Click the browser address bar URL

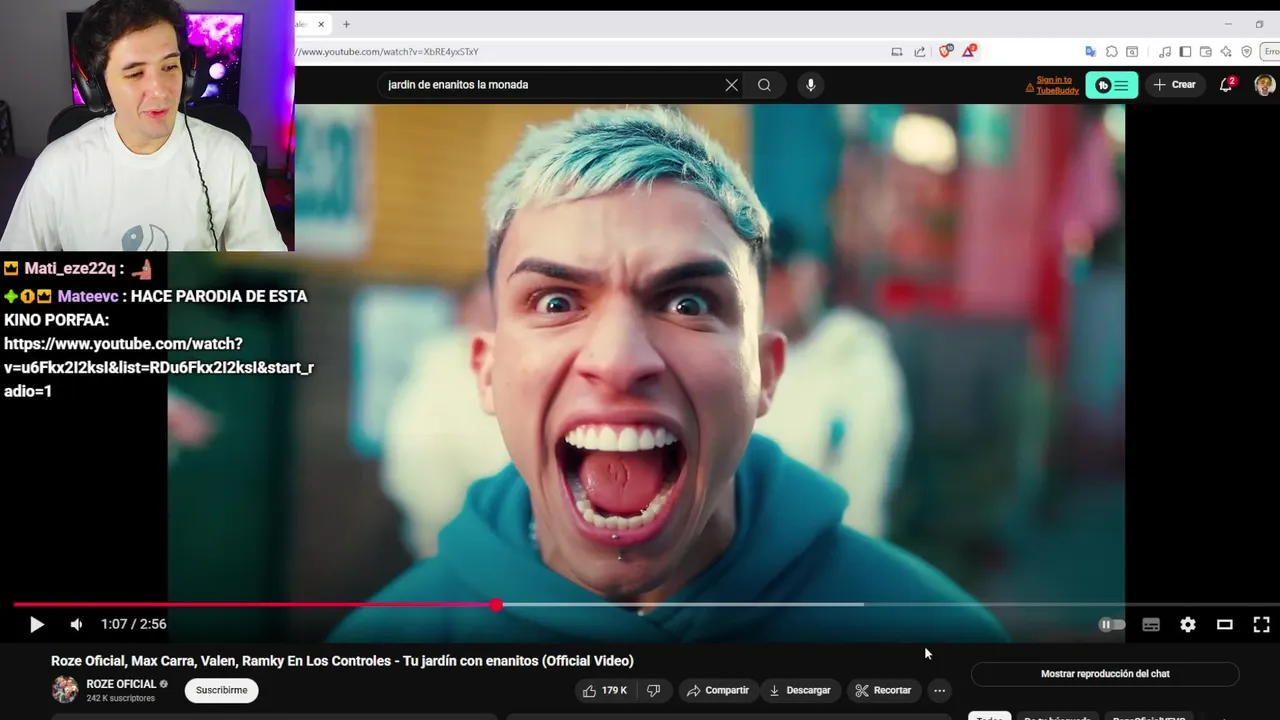388,52
